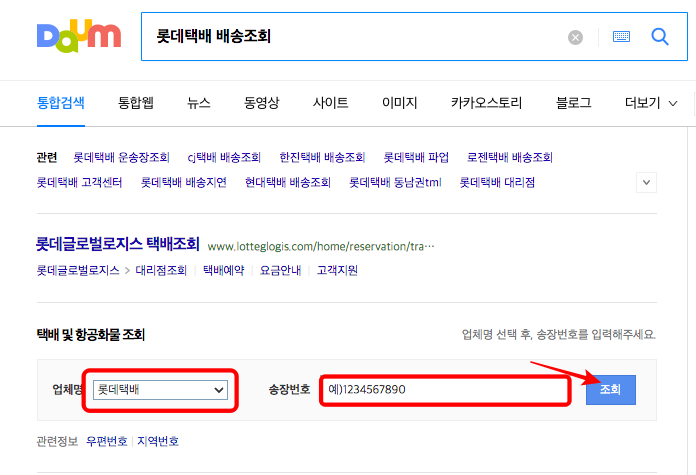Open related search 롯데택배 고객센터
Viewport: 696px width, 475px height.
(79, 182)
